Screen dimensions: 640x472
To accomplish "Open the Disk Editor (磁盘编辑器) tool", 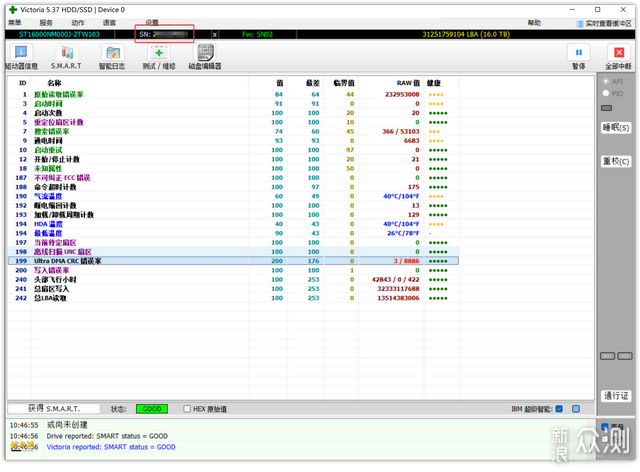I will coord(205,57).
